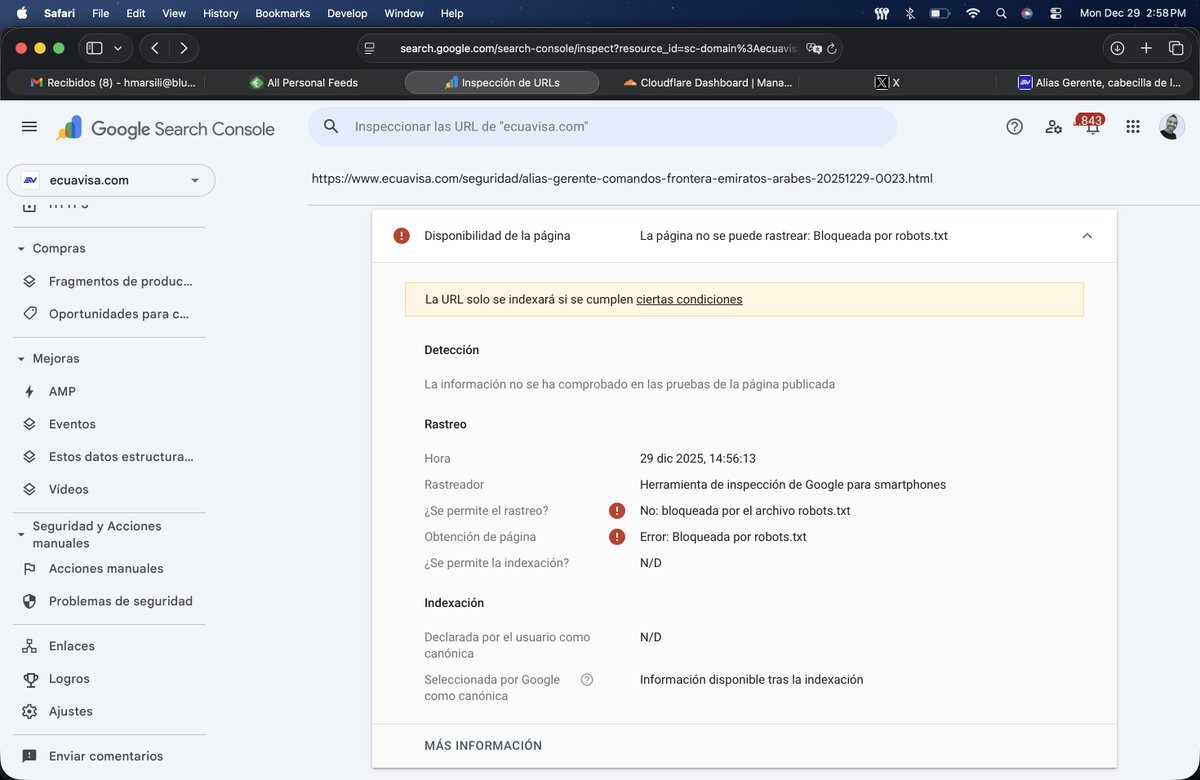Select the Inspección de URLs tab
Screen dimensions: 1200x780
point(502,82)
